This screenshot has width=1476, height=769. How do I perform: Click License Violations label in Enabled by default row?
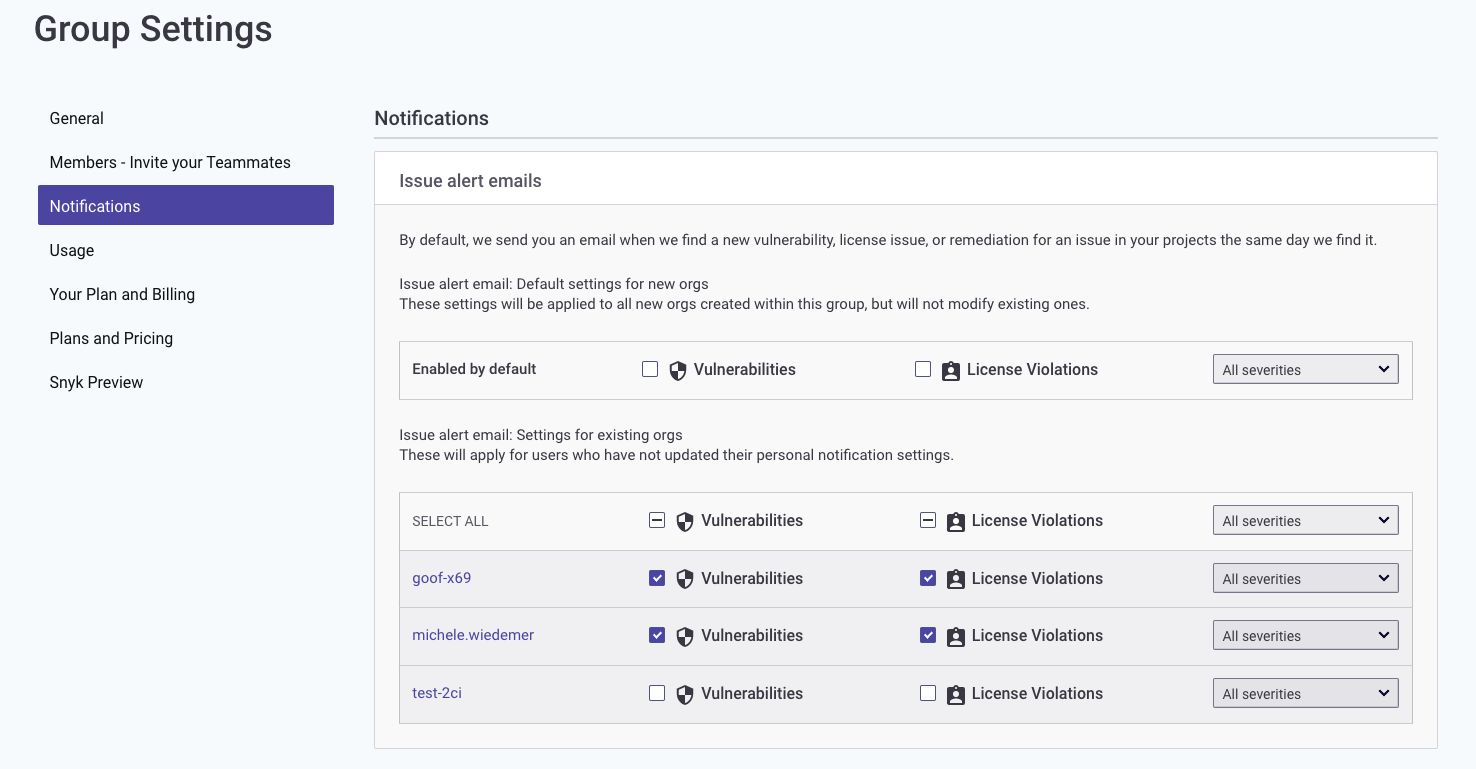[1032, 369]
